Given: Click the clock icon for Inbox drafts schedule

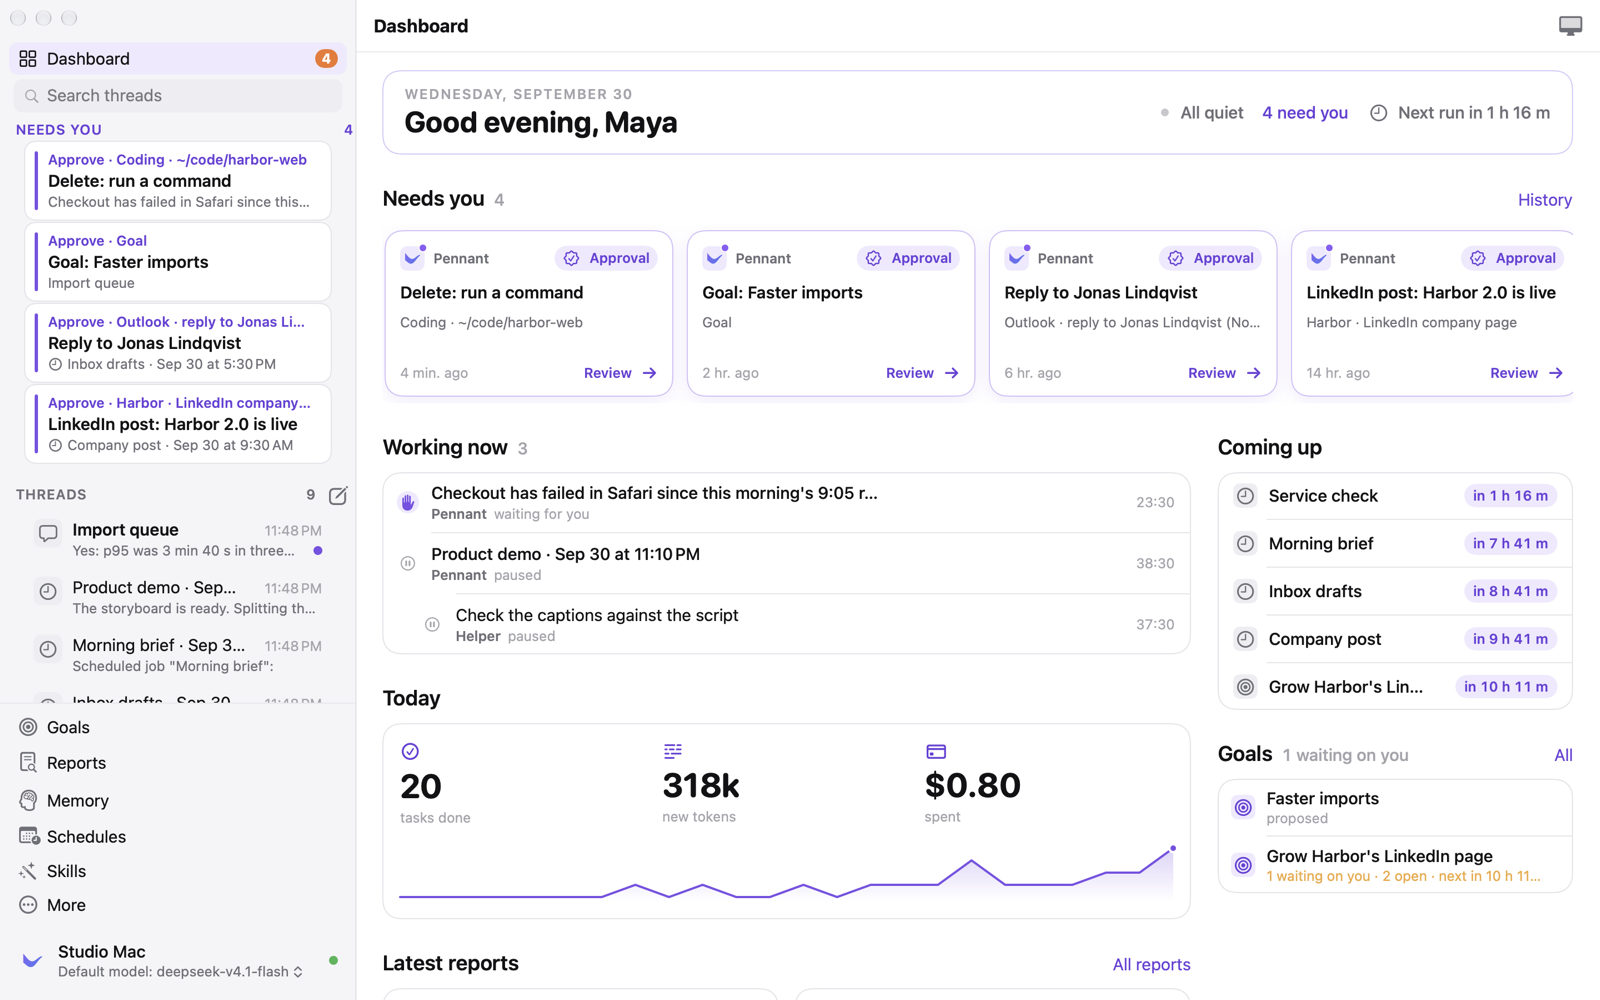Looking at the screenshot, I should 1245,592.
